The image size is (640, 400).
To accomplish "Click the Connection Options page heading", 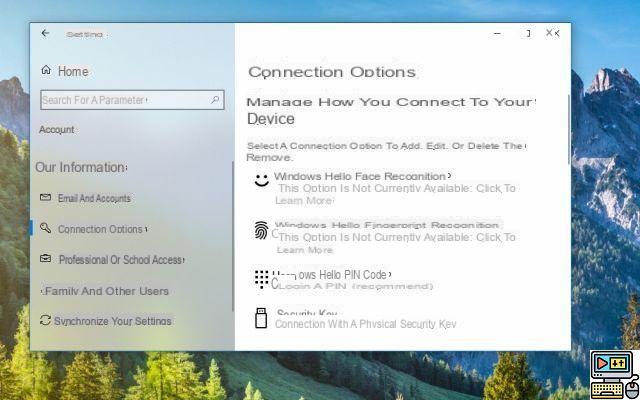I will pyautogui.click(x=332, y=72).
